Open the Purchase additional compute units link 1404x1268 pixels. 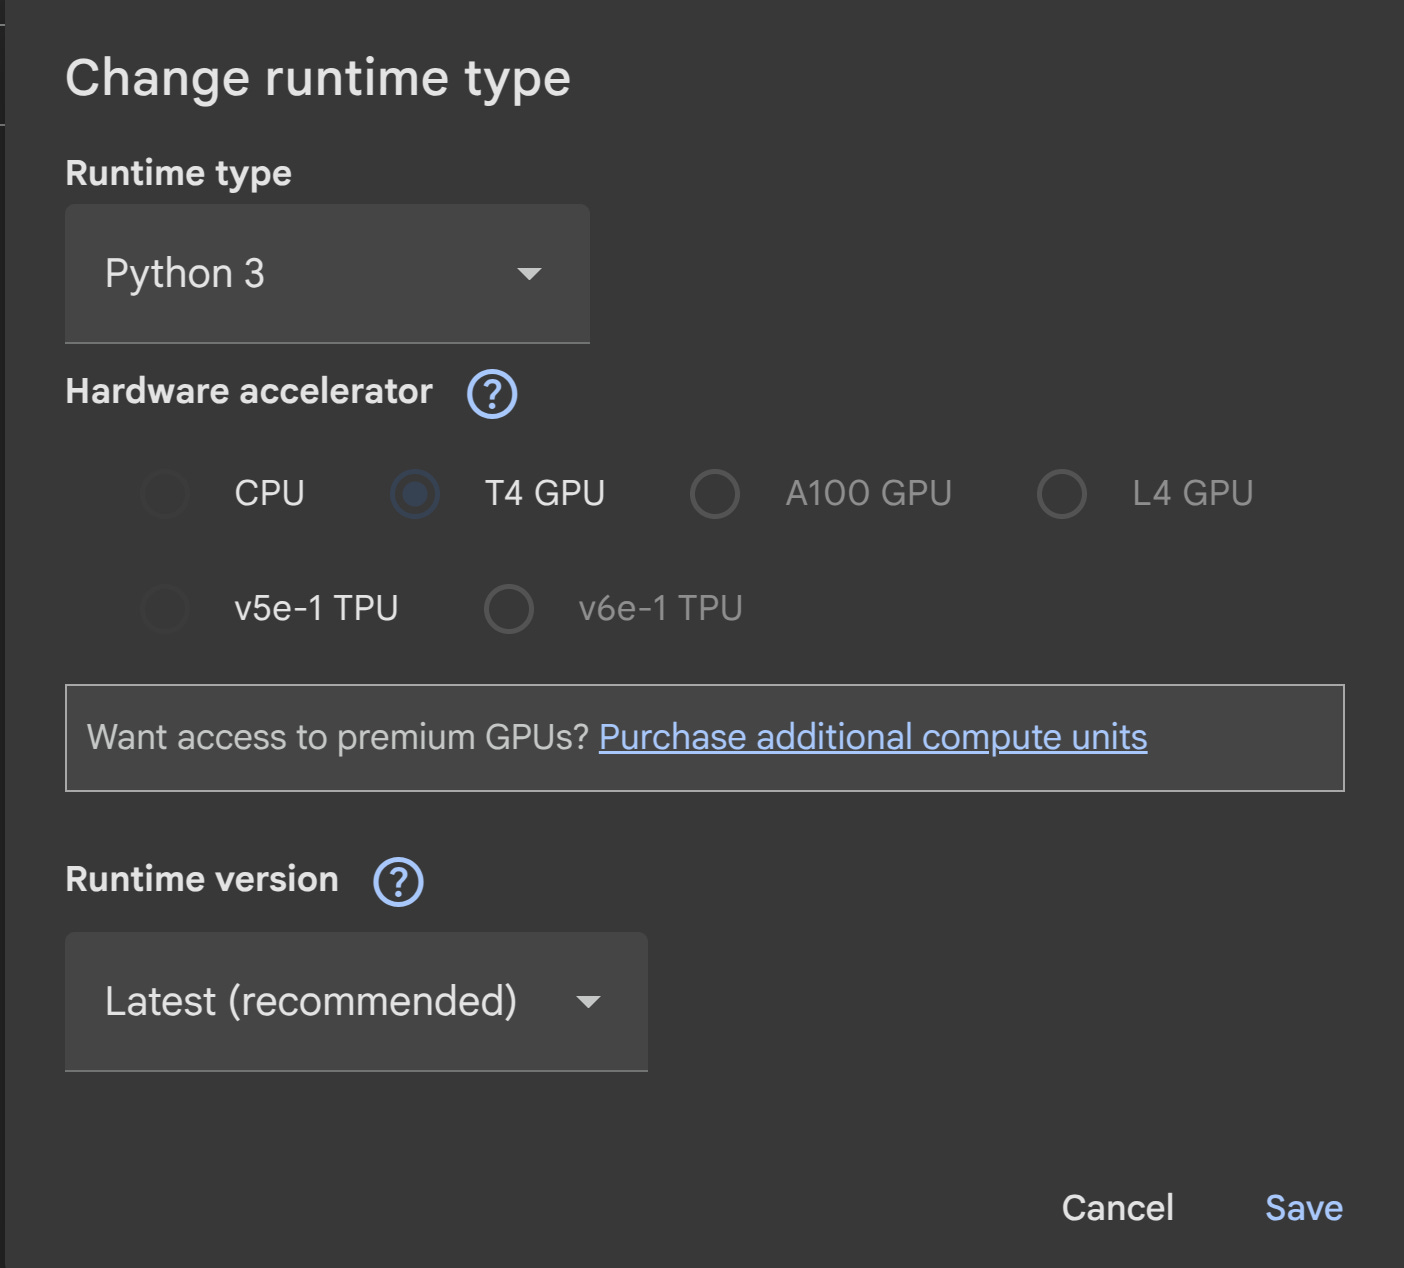pos(872,738)
